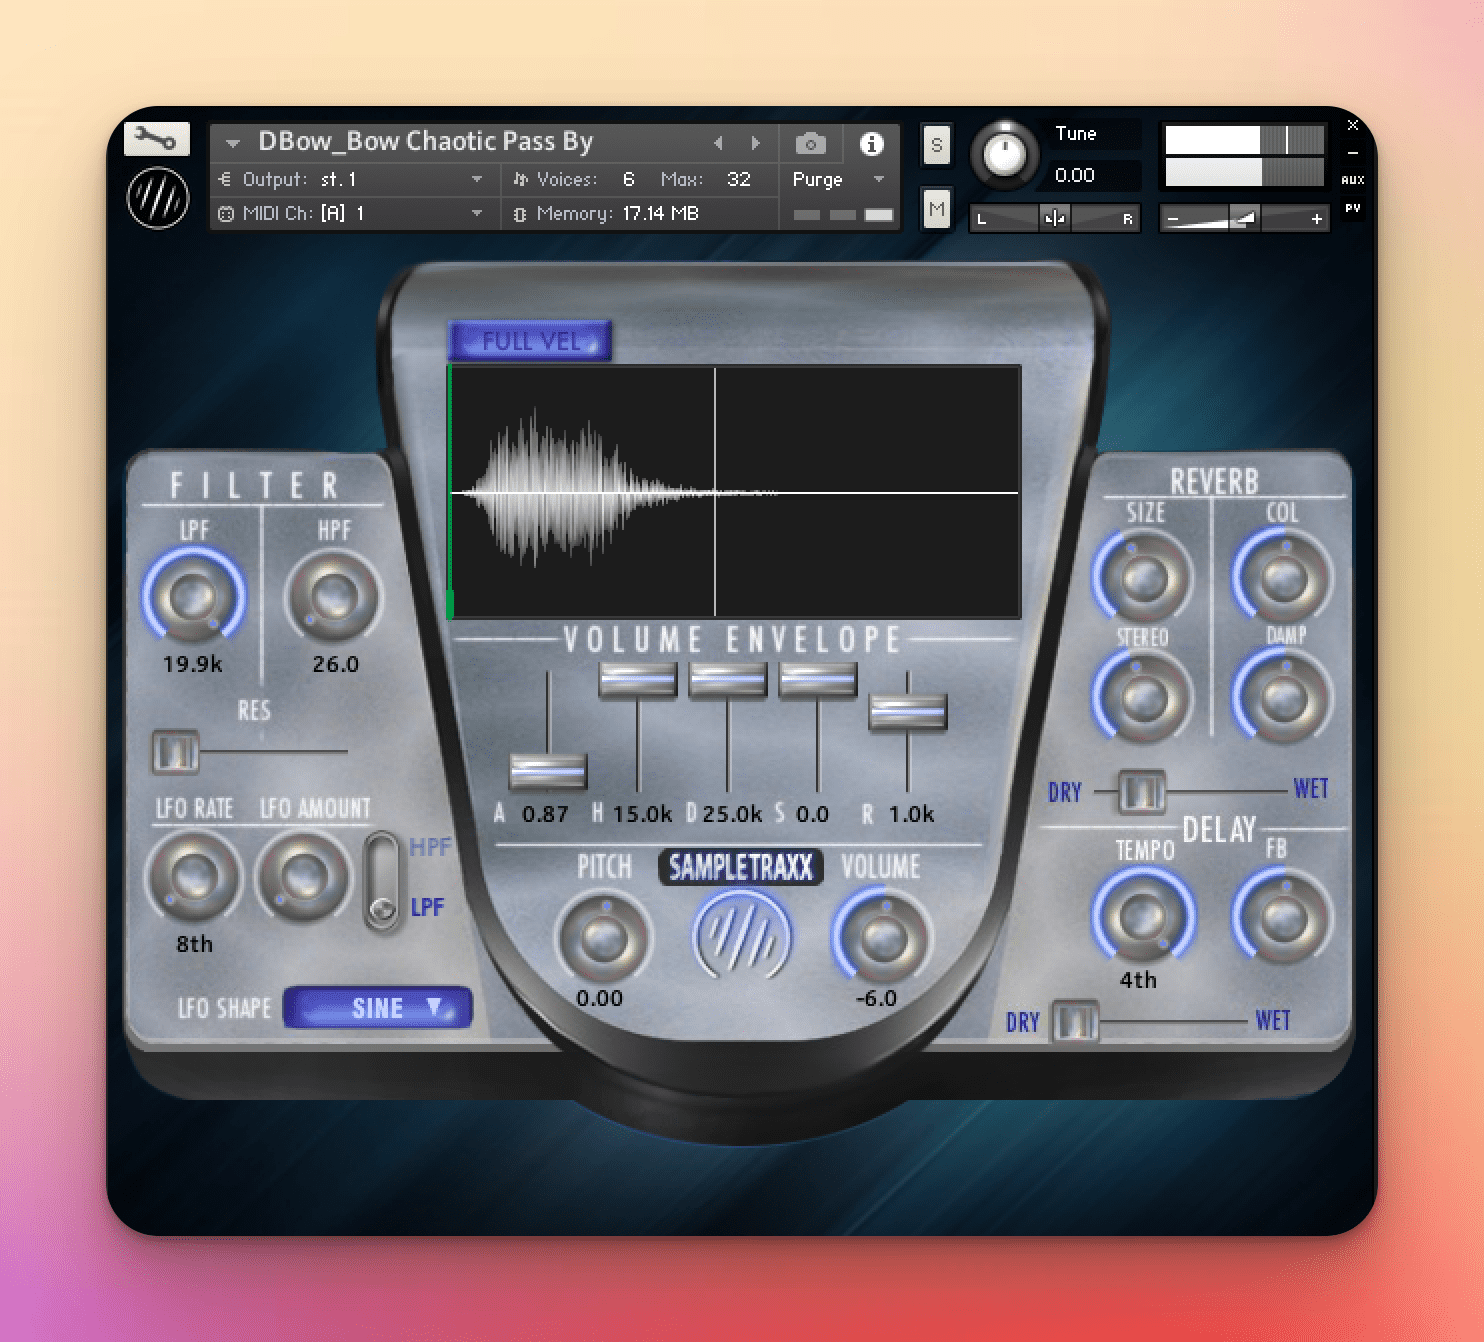
Task: Click the Release envelope fader
Action: coord(908,713)
